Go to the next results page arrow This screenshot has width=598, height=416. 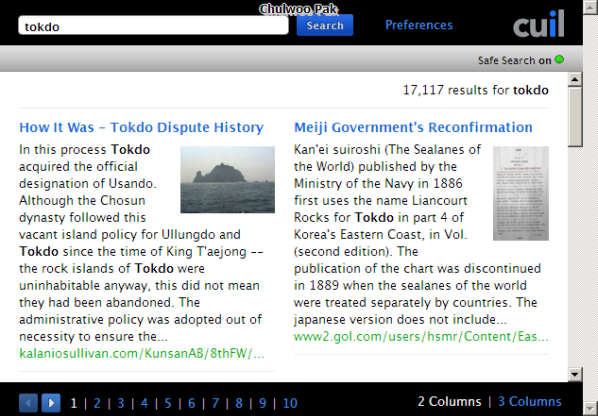click(51, 403)
